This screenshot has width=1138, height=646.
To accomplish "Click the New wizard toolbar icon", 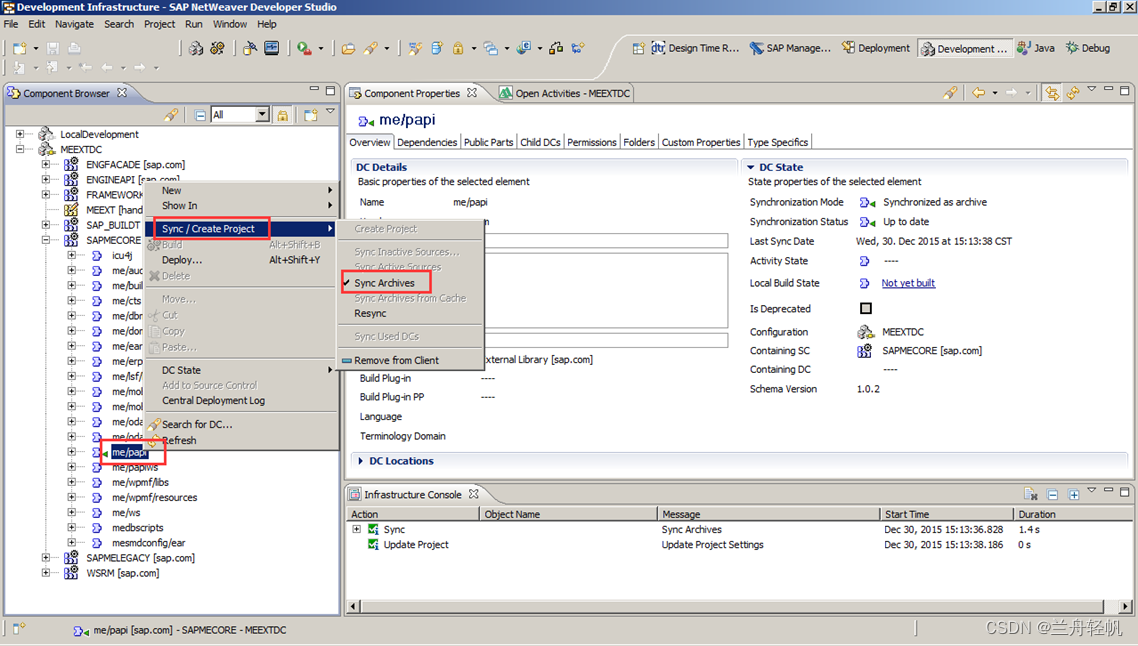I will pyautogui.click(x=20, y=49).
